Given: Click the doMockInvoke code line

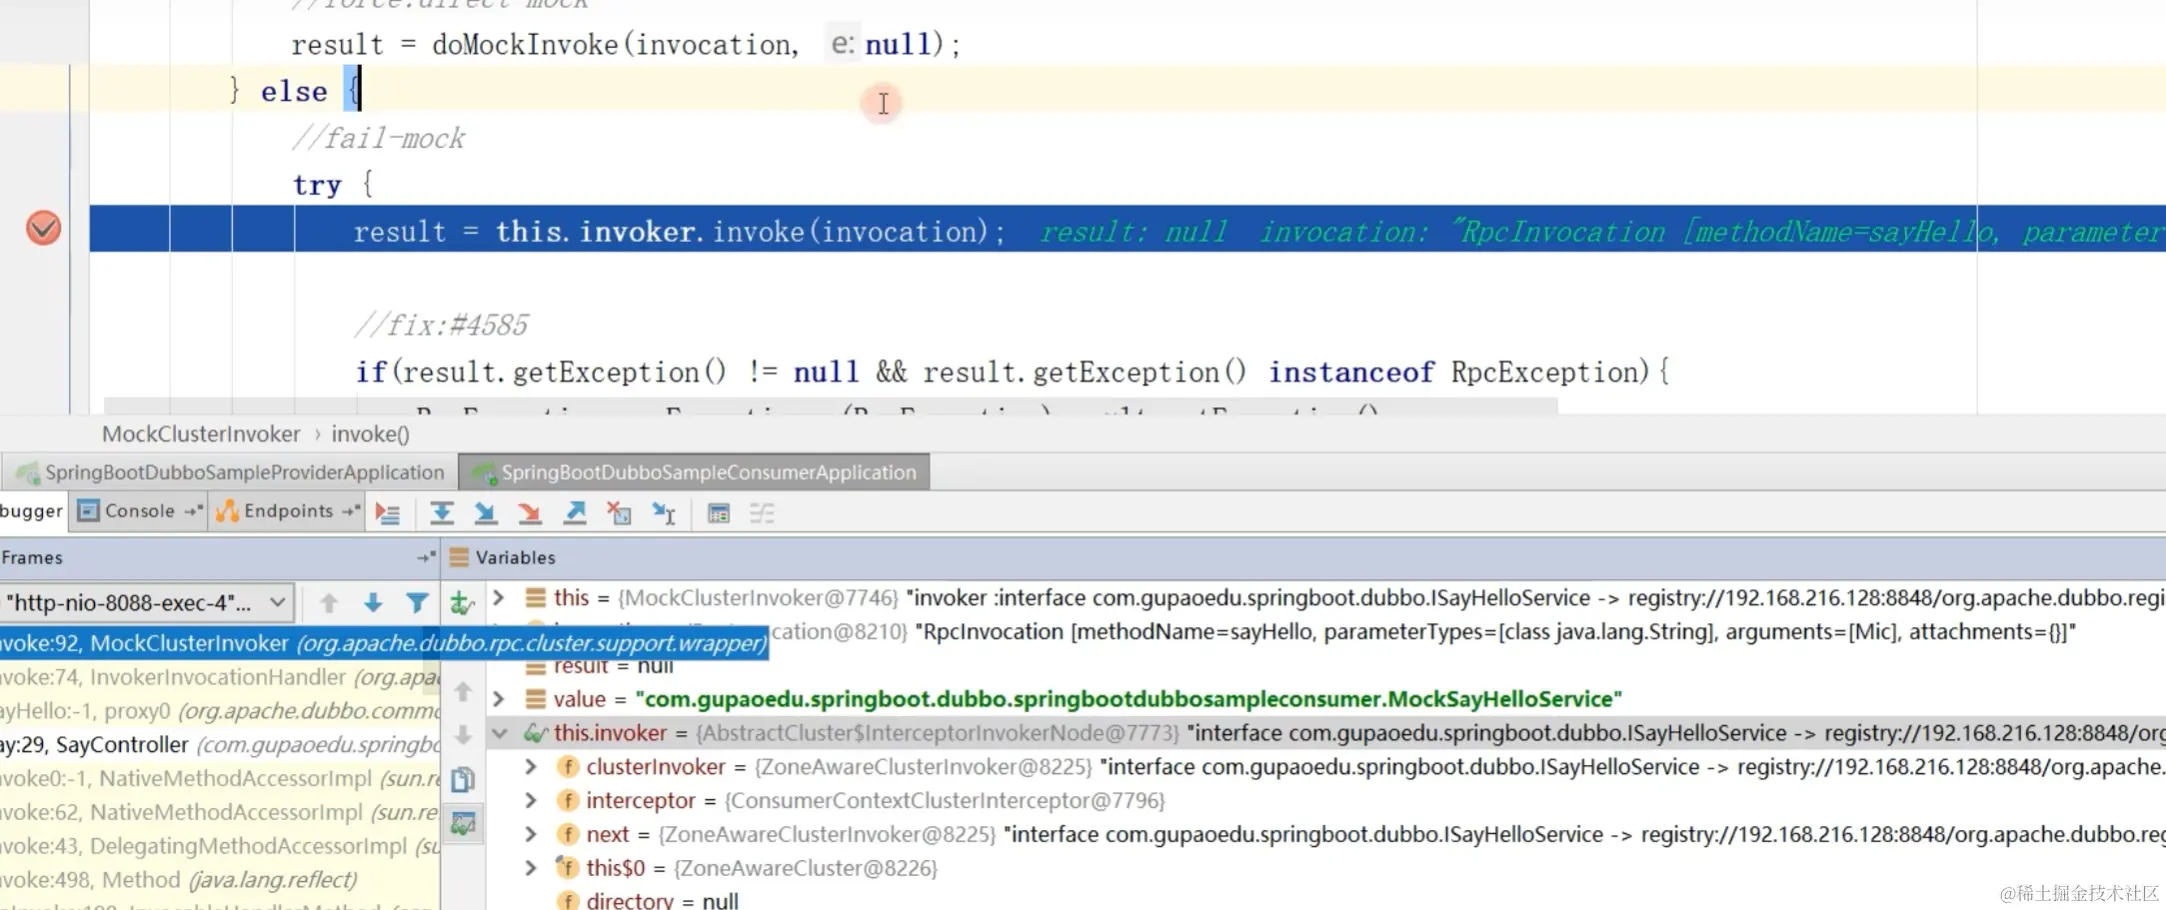Looking at the screenshot, I should click(626, 45).
